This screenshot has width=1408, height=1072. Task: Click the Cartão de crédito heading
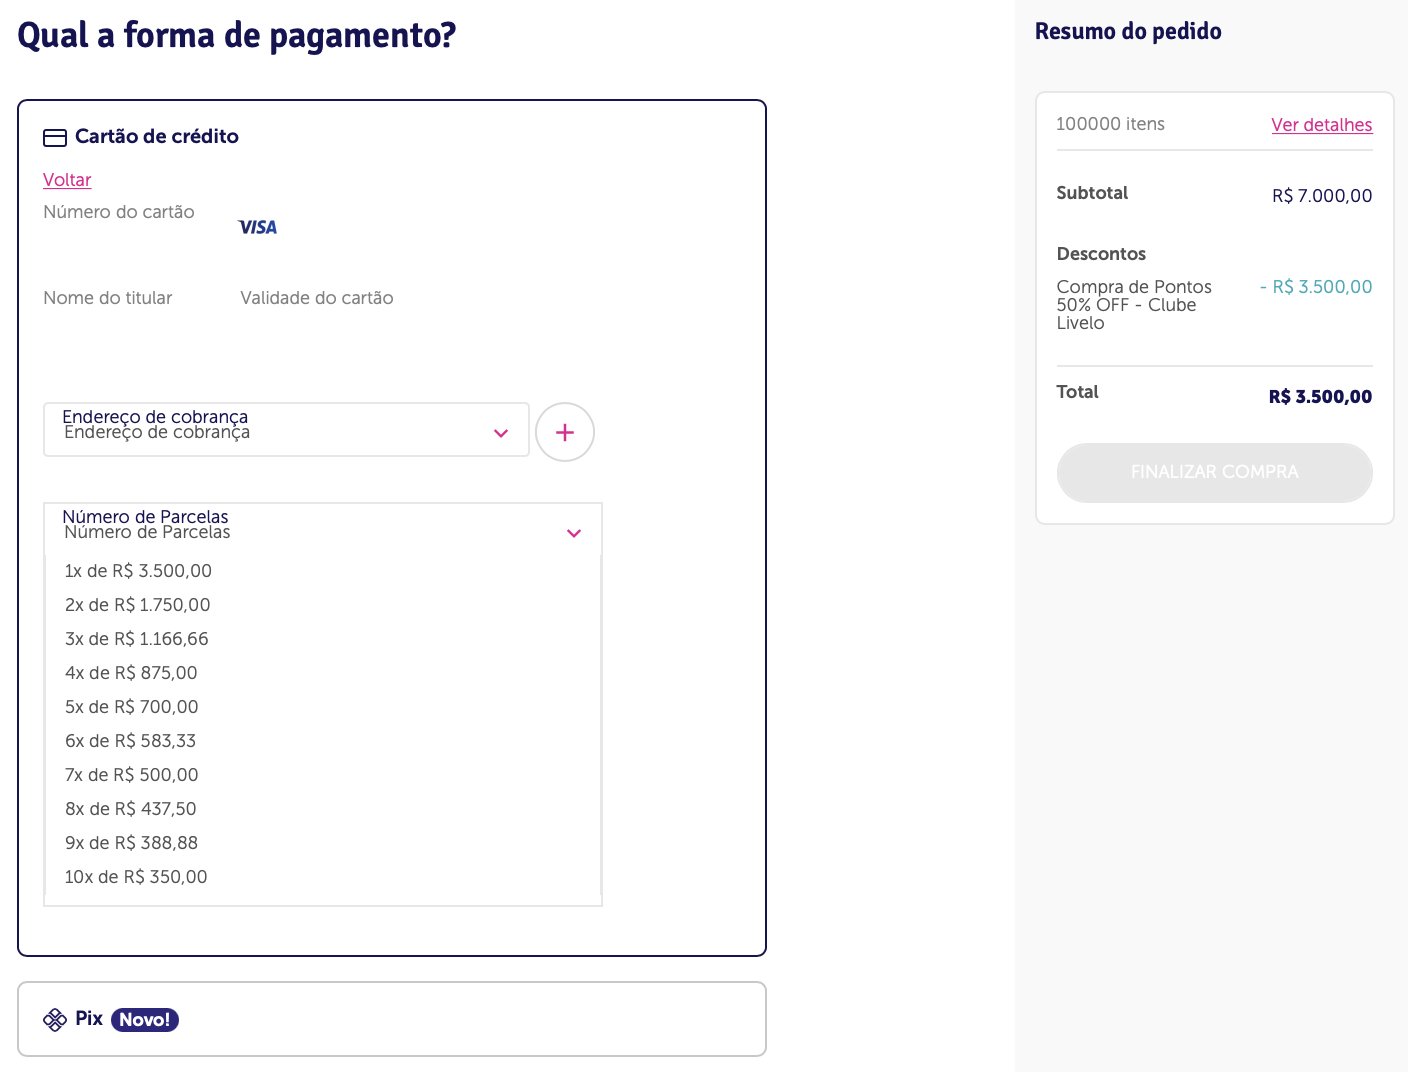pos(157,137)
